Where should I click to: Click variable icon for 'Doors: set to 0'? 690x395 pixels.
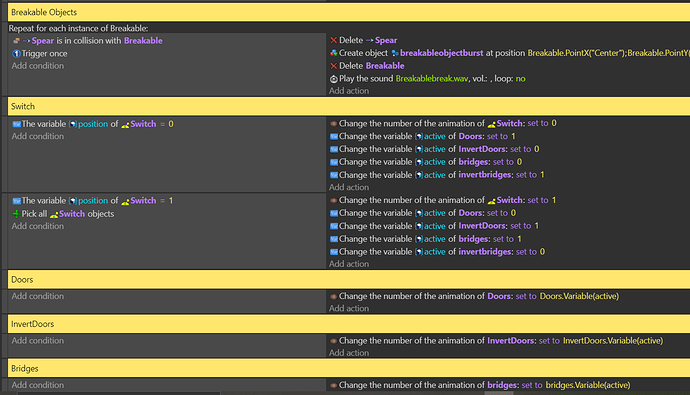tap(334, 213)
